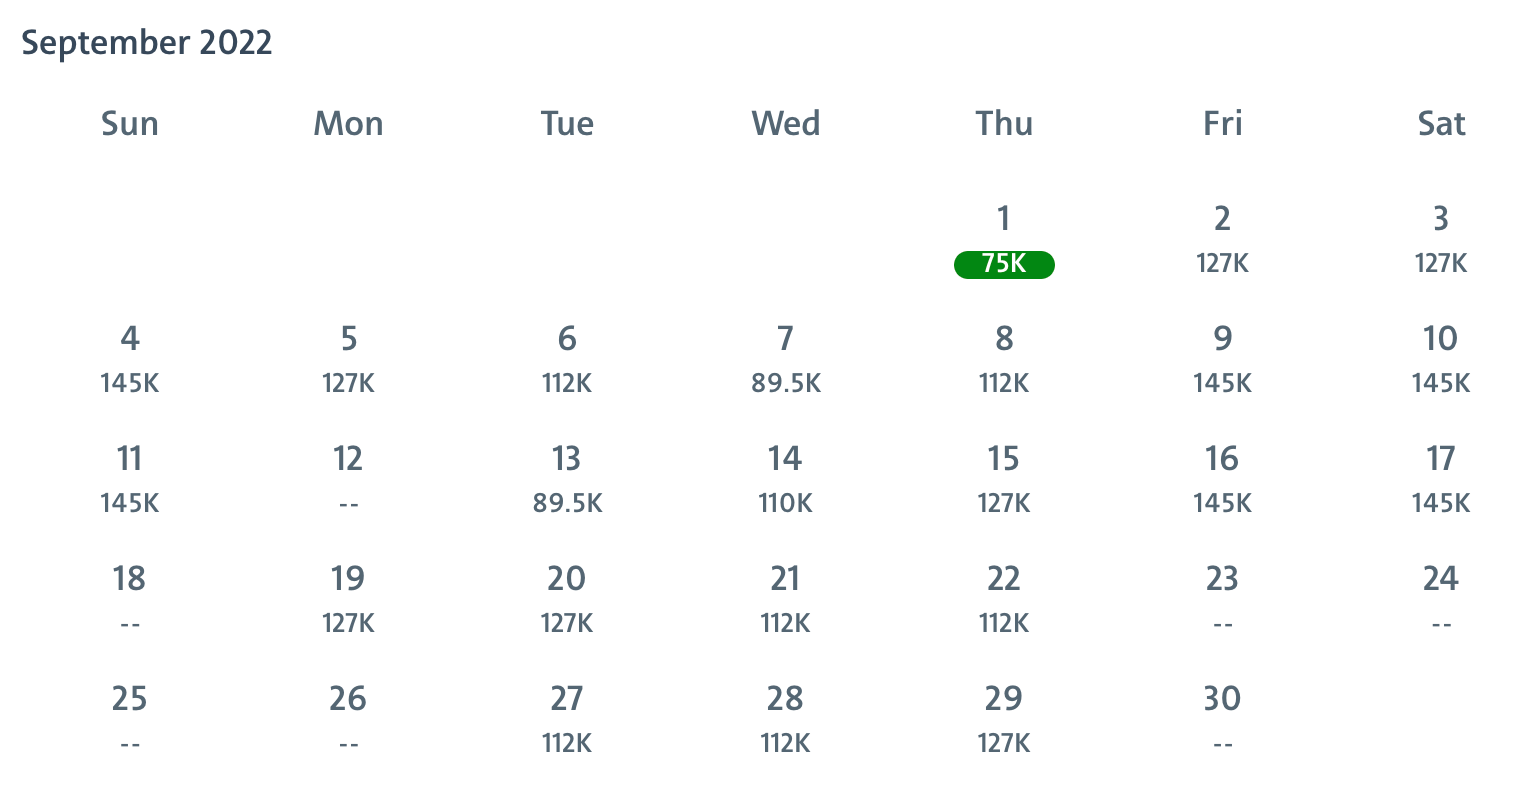Choose September 14 at 110K
The height and width of the screenshot is (788, 1524).
785,479
